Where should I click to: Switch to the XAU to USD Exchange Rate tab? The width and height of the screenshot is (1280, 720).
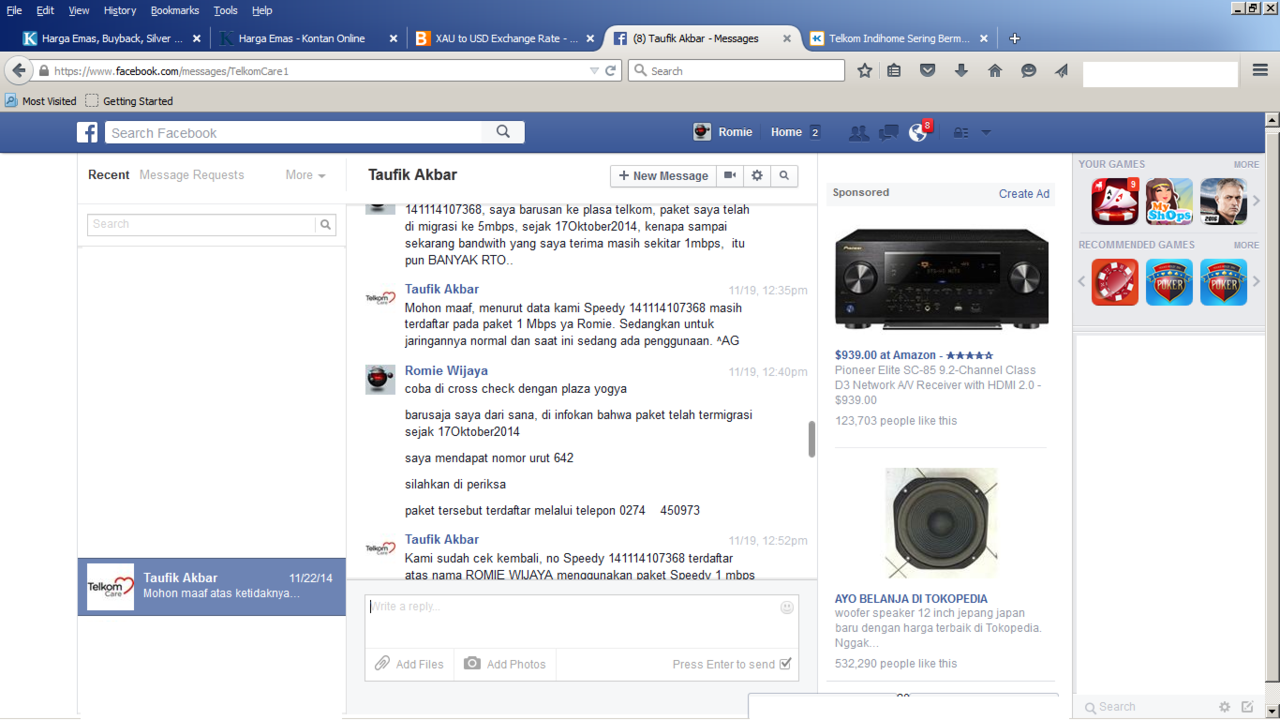507,39
